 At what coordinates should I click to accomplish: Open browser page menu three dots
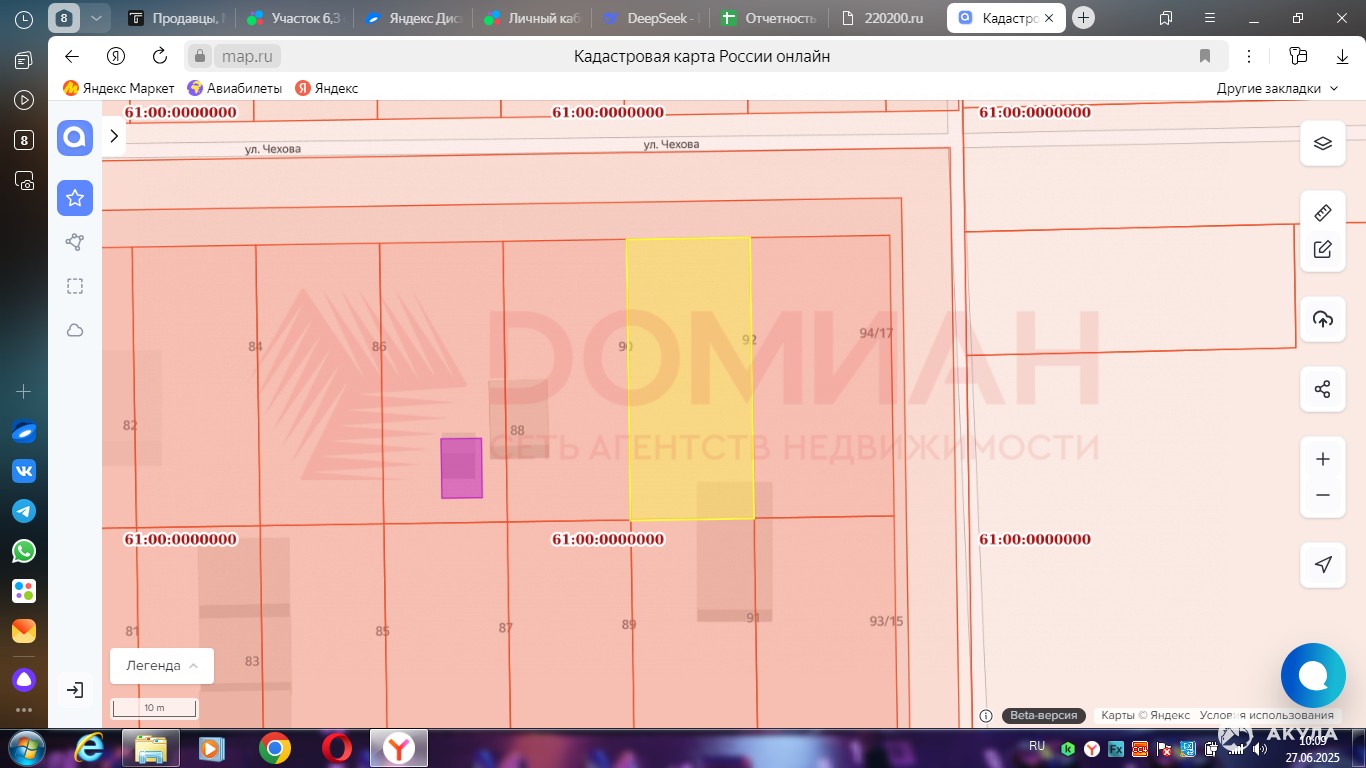click(1249, 56)
